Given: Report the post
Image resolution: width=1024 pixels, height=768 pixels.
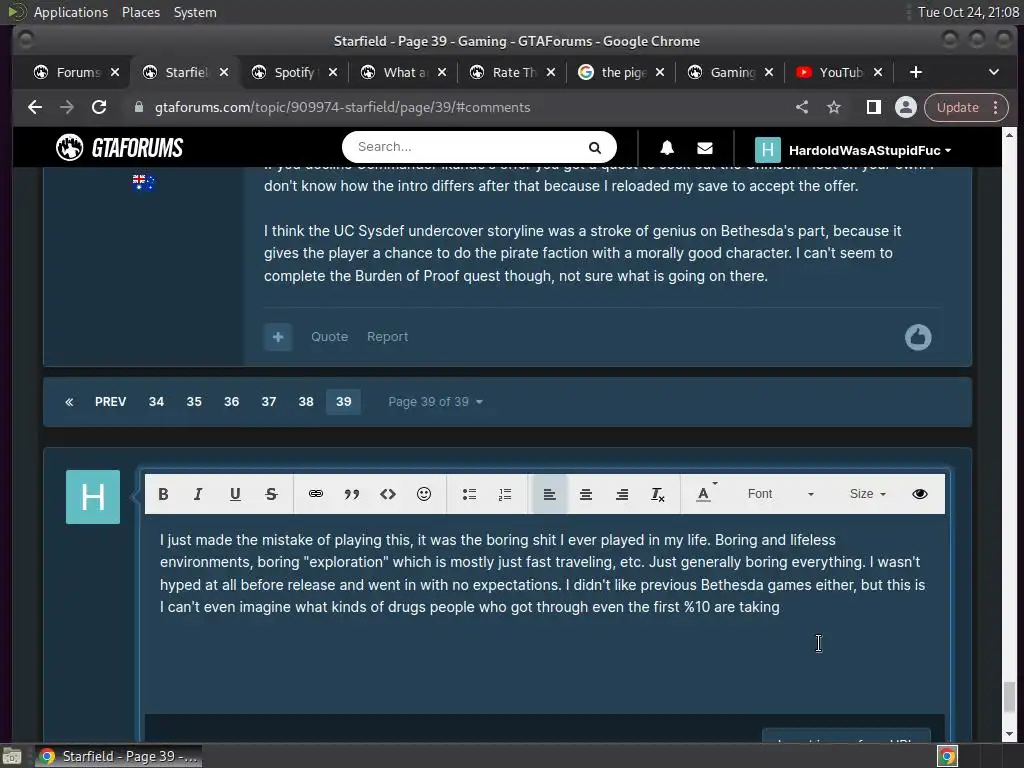Looking at the screenshot, I should pos(387,337).
